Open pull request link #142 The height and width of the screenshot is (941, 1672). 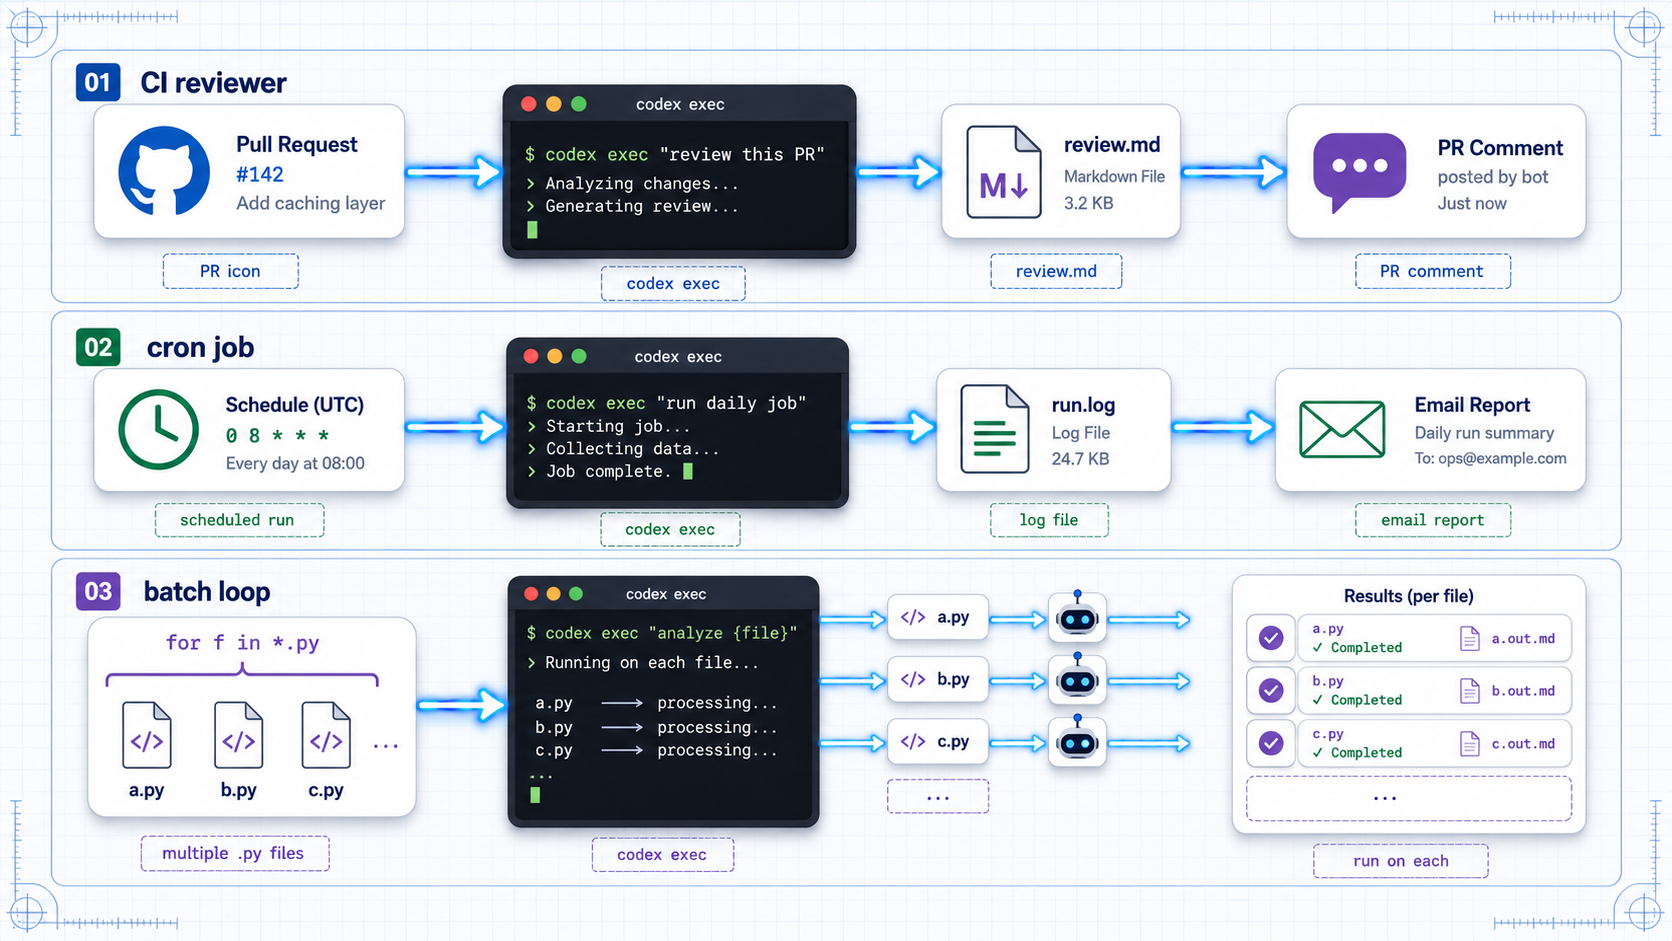click(260, 174)
